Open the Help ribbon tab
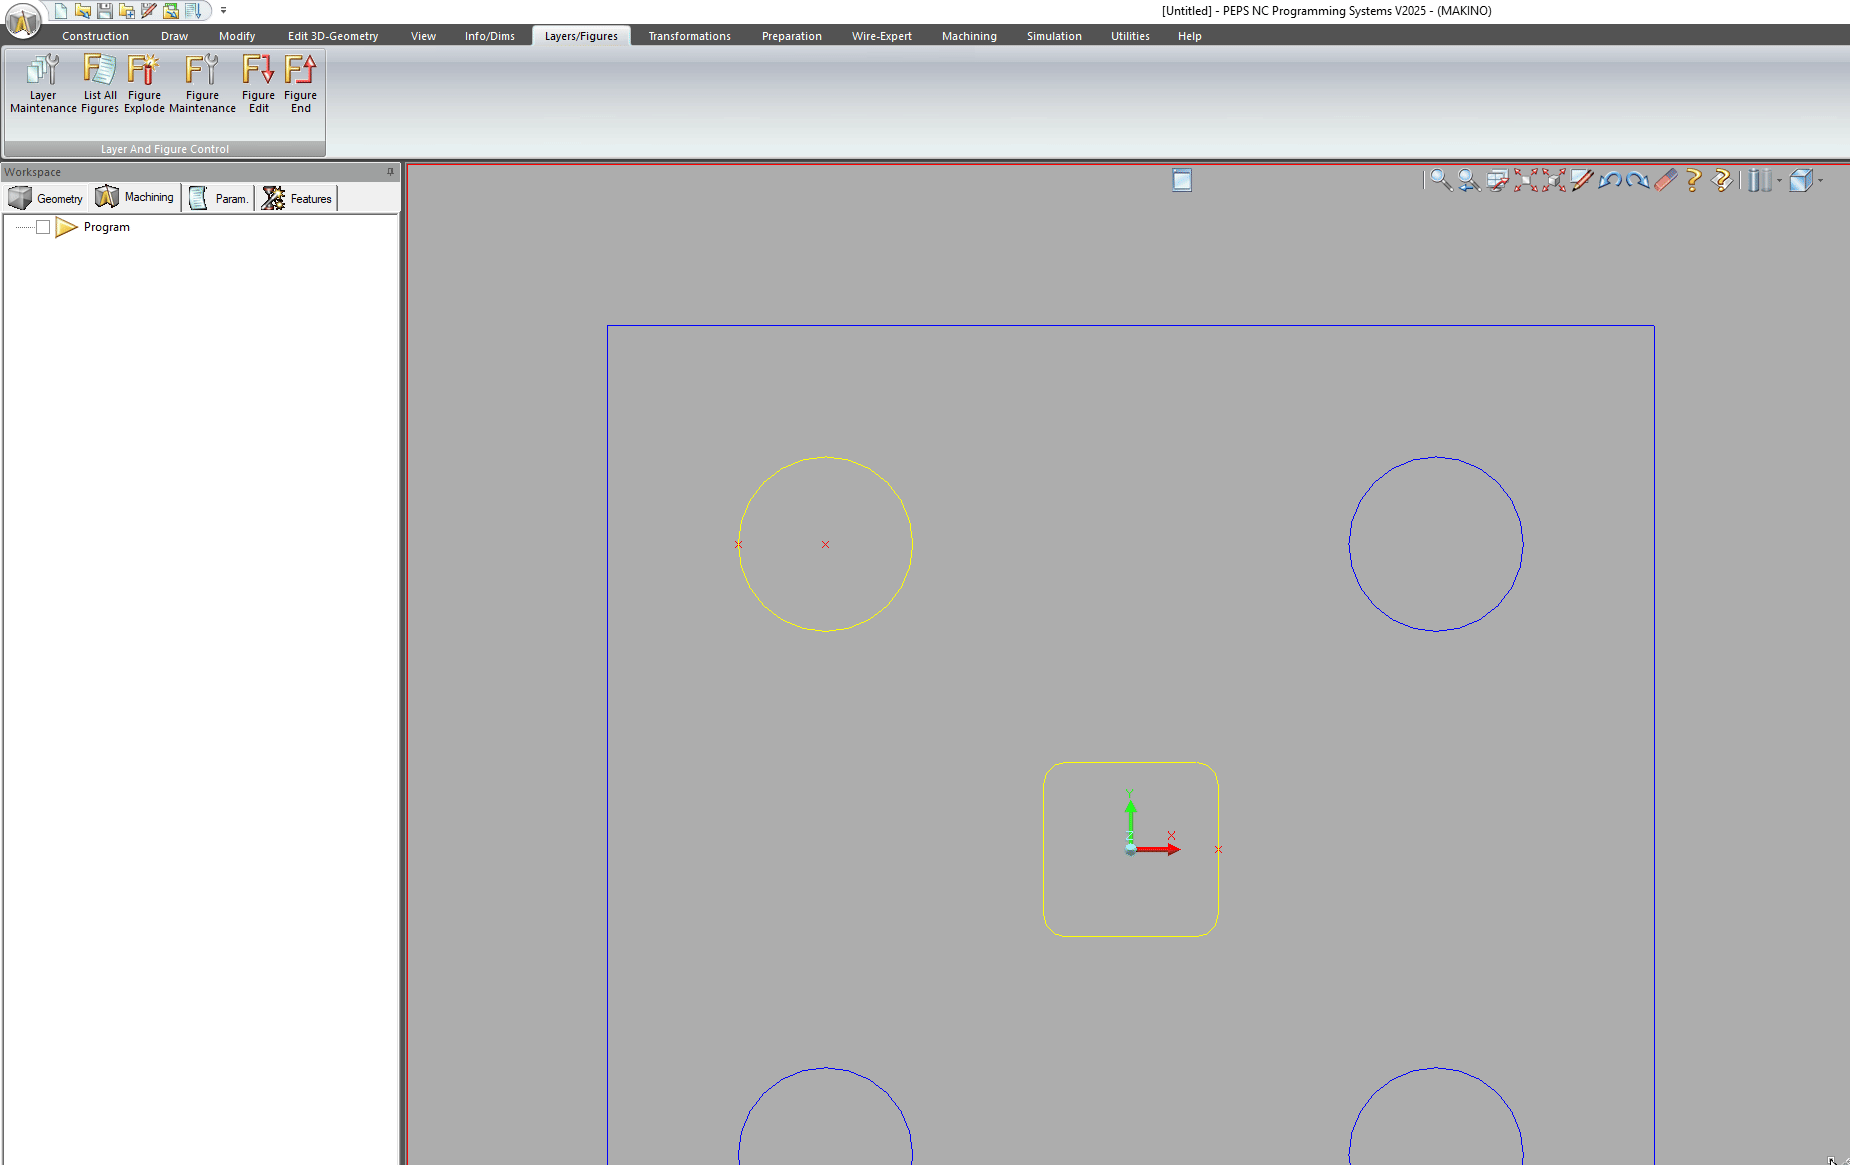Viewport: 1850px width, 1165px height. click(x=1189, y=36)
